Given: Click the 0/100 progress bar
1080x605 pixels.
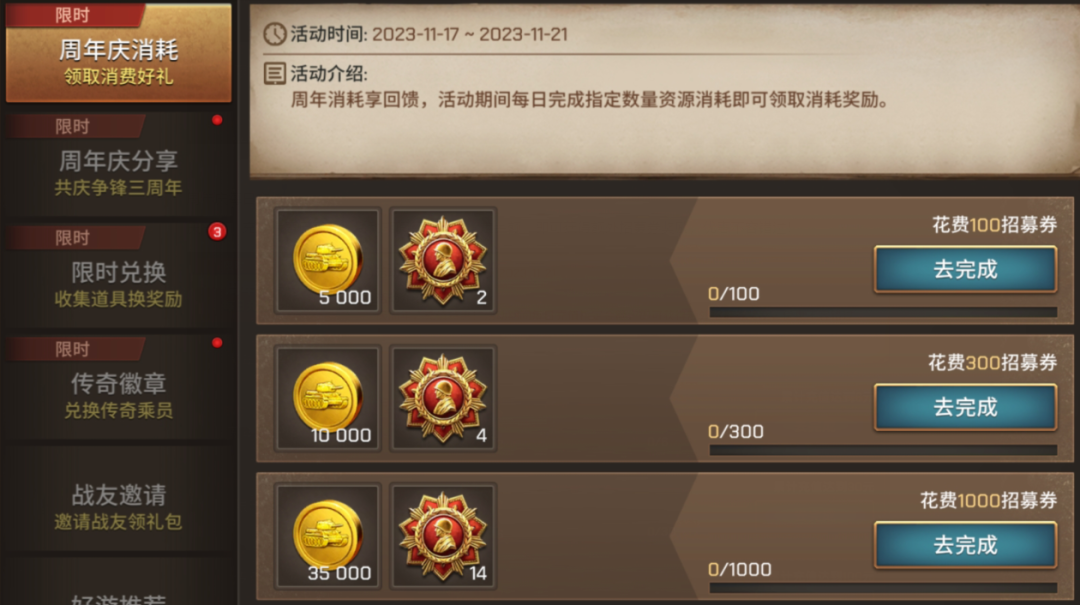Looking at the screenshot, I should 883,312.
